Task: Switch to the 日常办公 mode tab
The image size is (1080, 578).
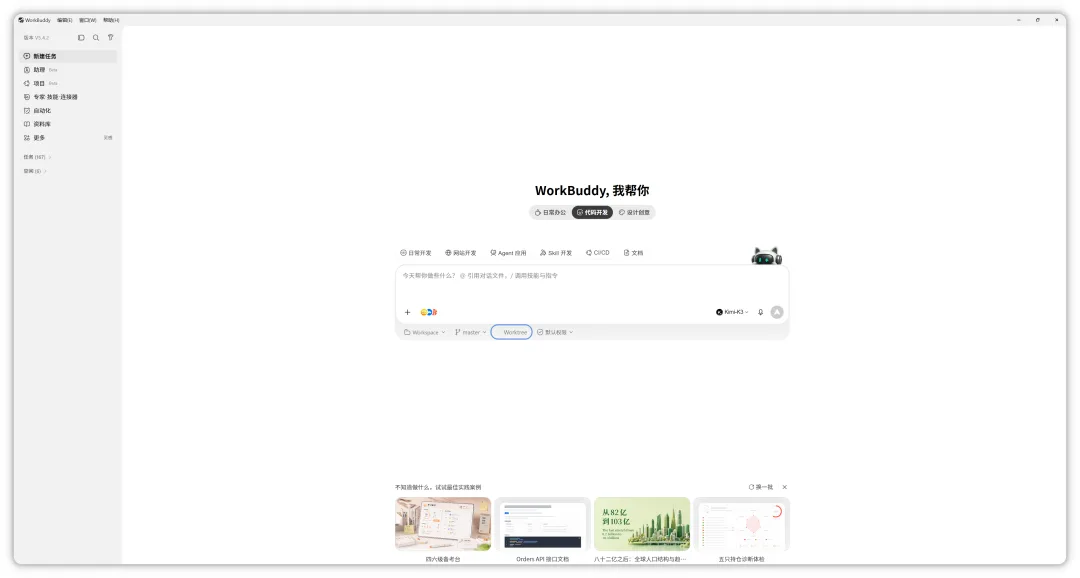Action: click(x=550, y=212)
